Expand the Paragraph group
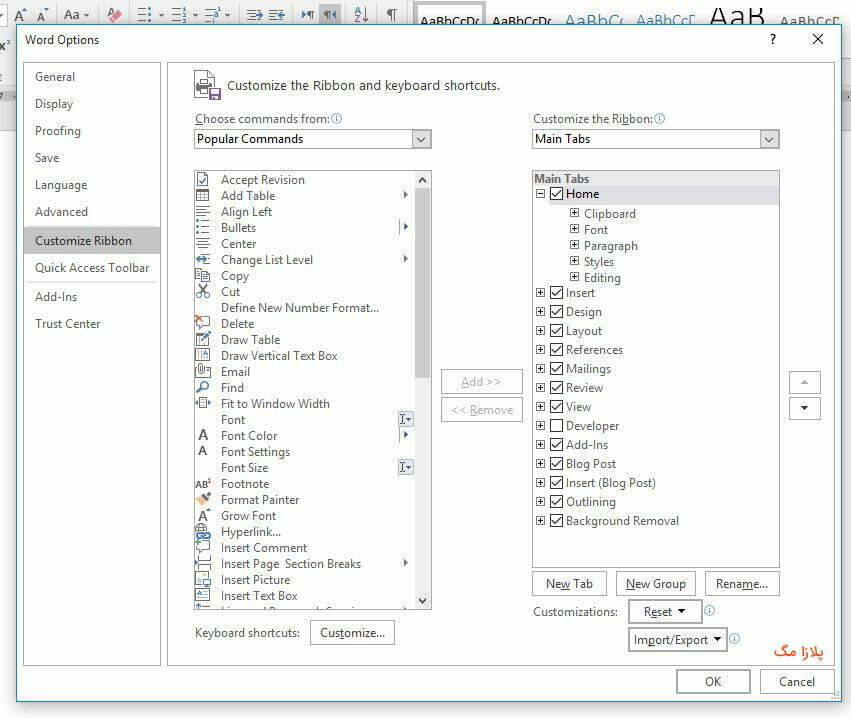This screenshot has width=851, height=718. coord(574,245)
